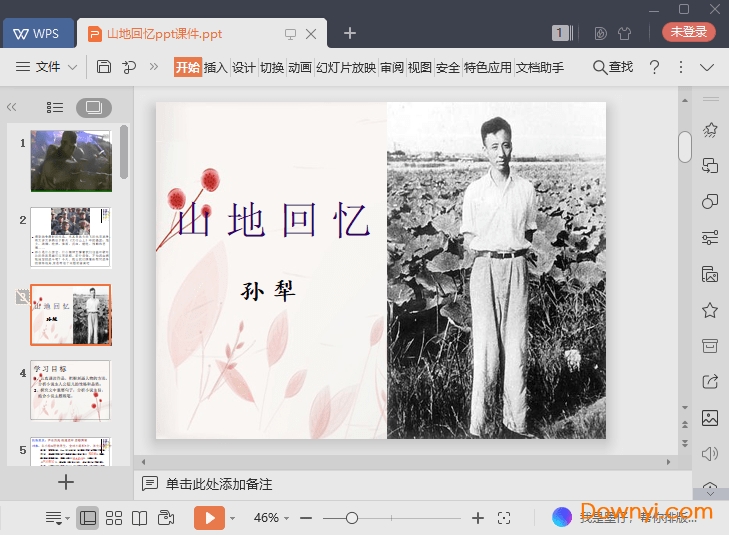This screenshot has width=729, height=535.
Task: Add a new document tab
Action: click(x=350, y=33)
